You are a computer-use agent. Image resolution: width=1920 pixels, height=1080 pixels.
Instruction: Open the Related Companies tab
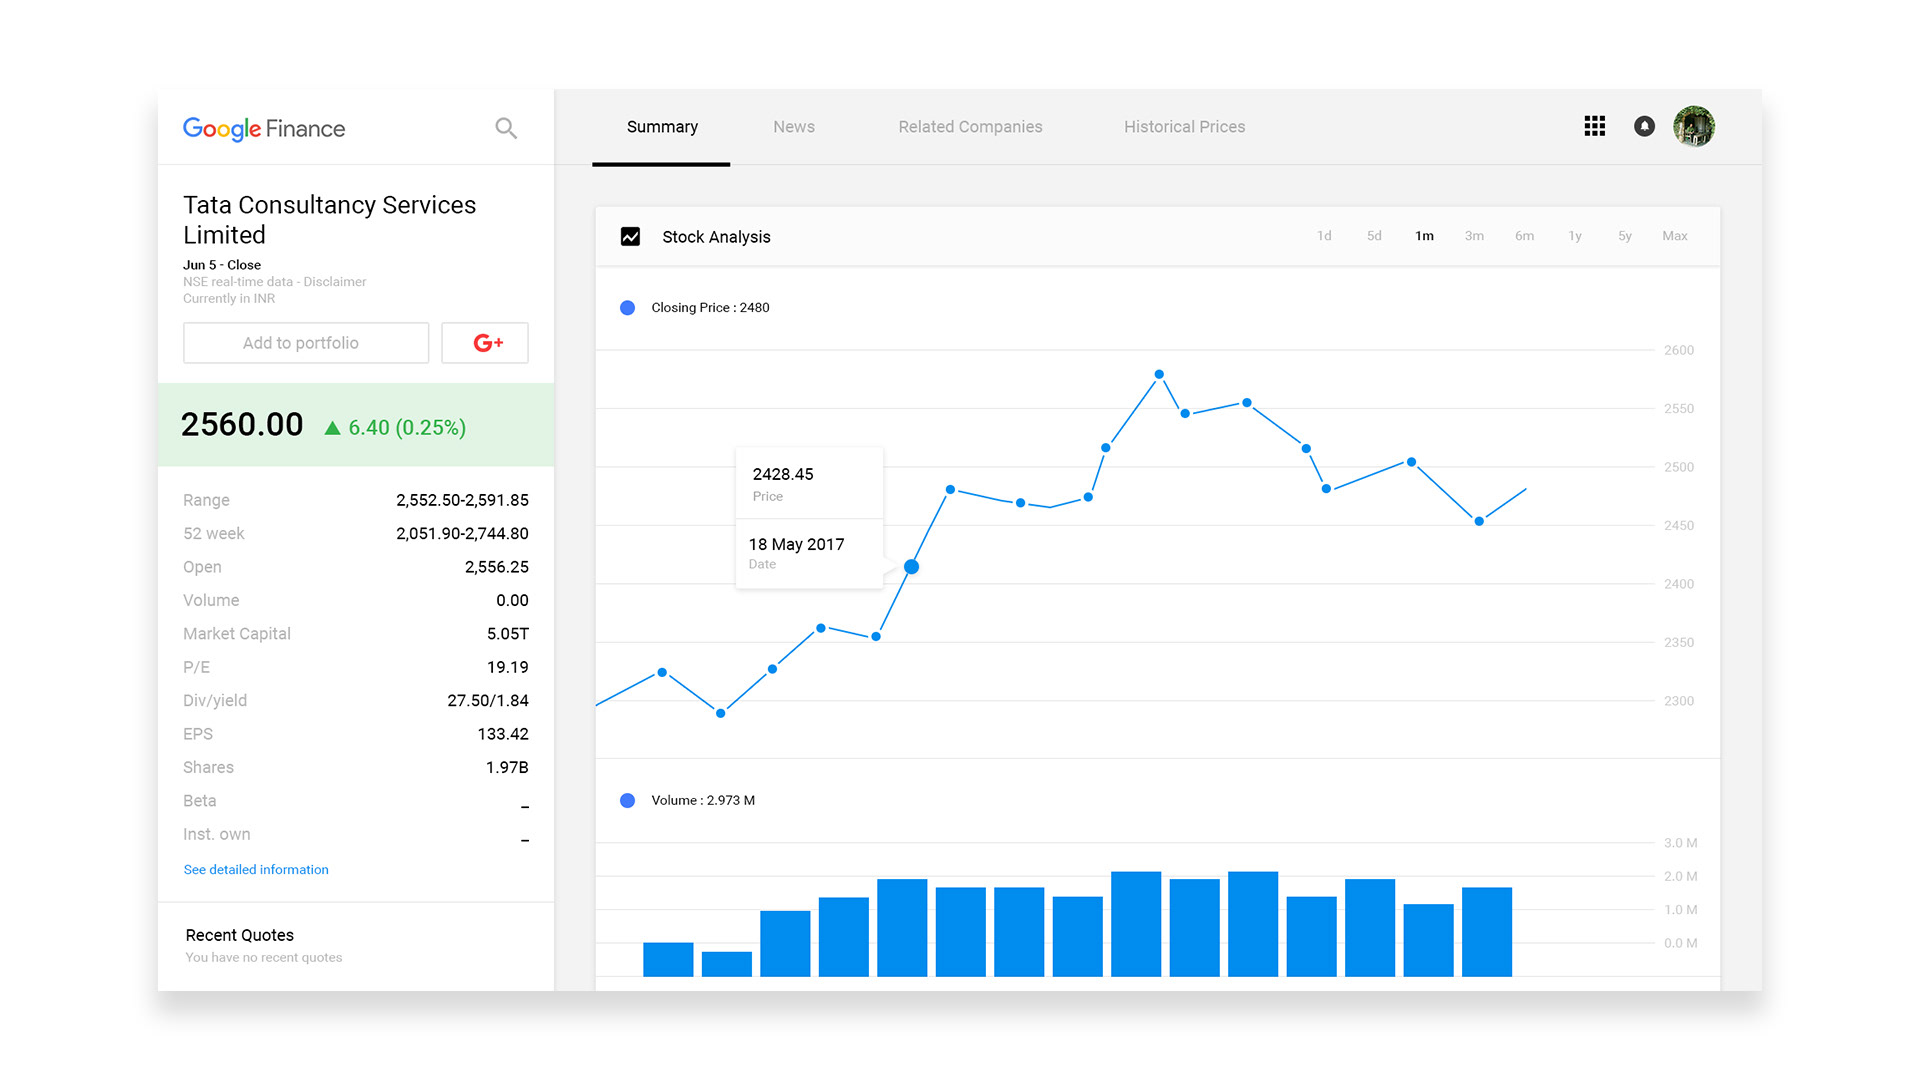click(x=970, y=127)
